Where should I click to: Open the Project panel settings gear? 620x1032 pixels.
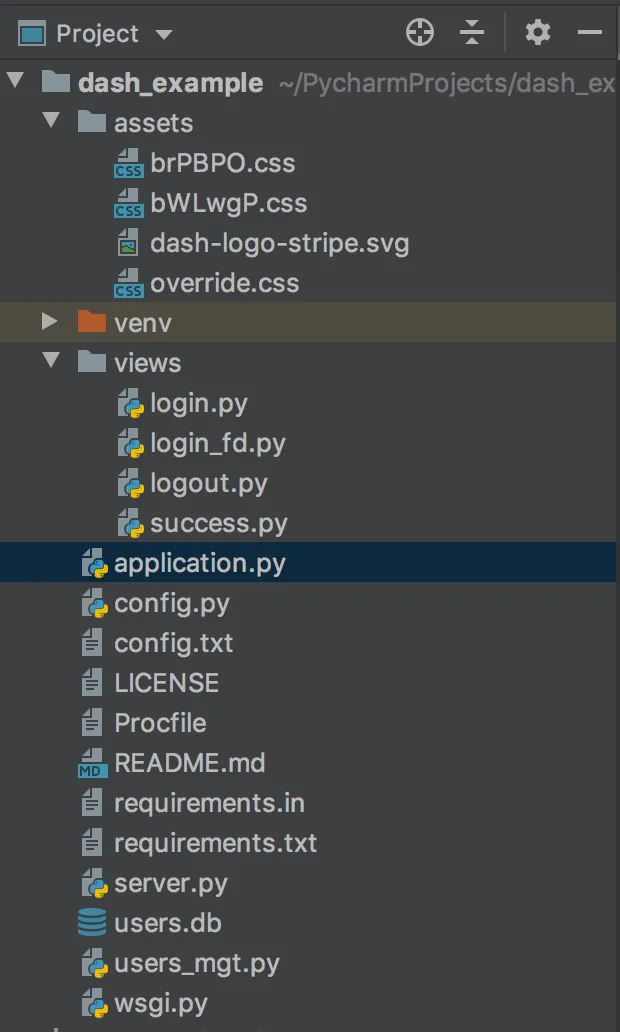point(538,33)
